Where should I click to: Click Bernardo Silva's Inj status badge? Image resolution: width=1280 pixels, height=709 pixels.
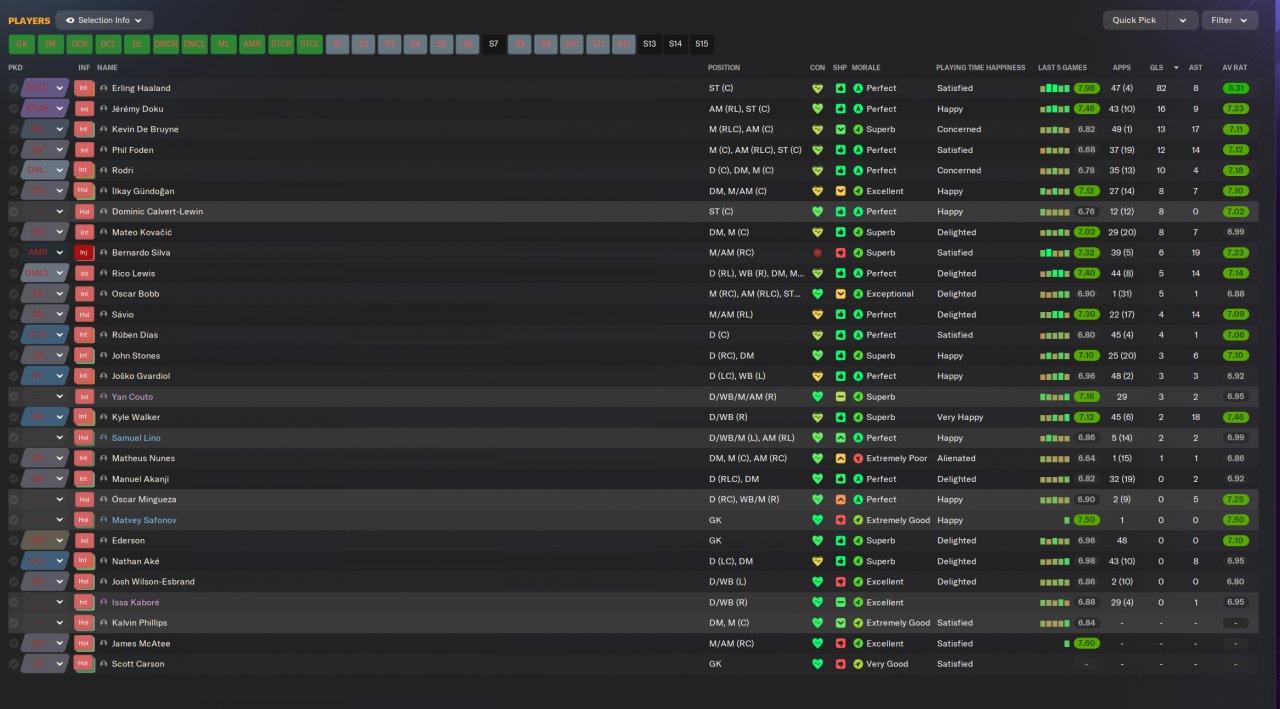[x=84, y=253]
